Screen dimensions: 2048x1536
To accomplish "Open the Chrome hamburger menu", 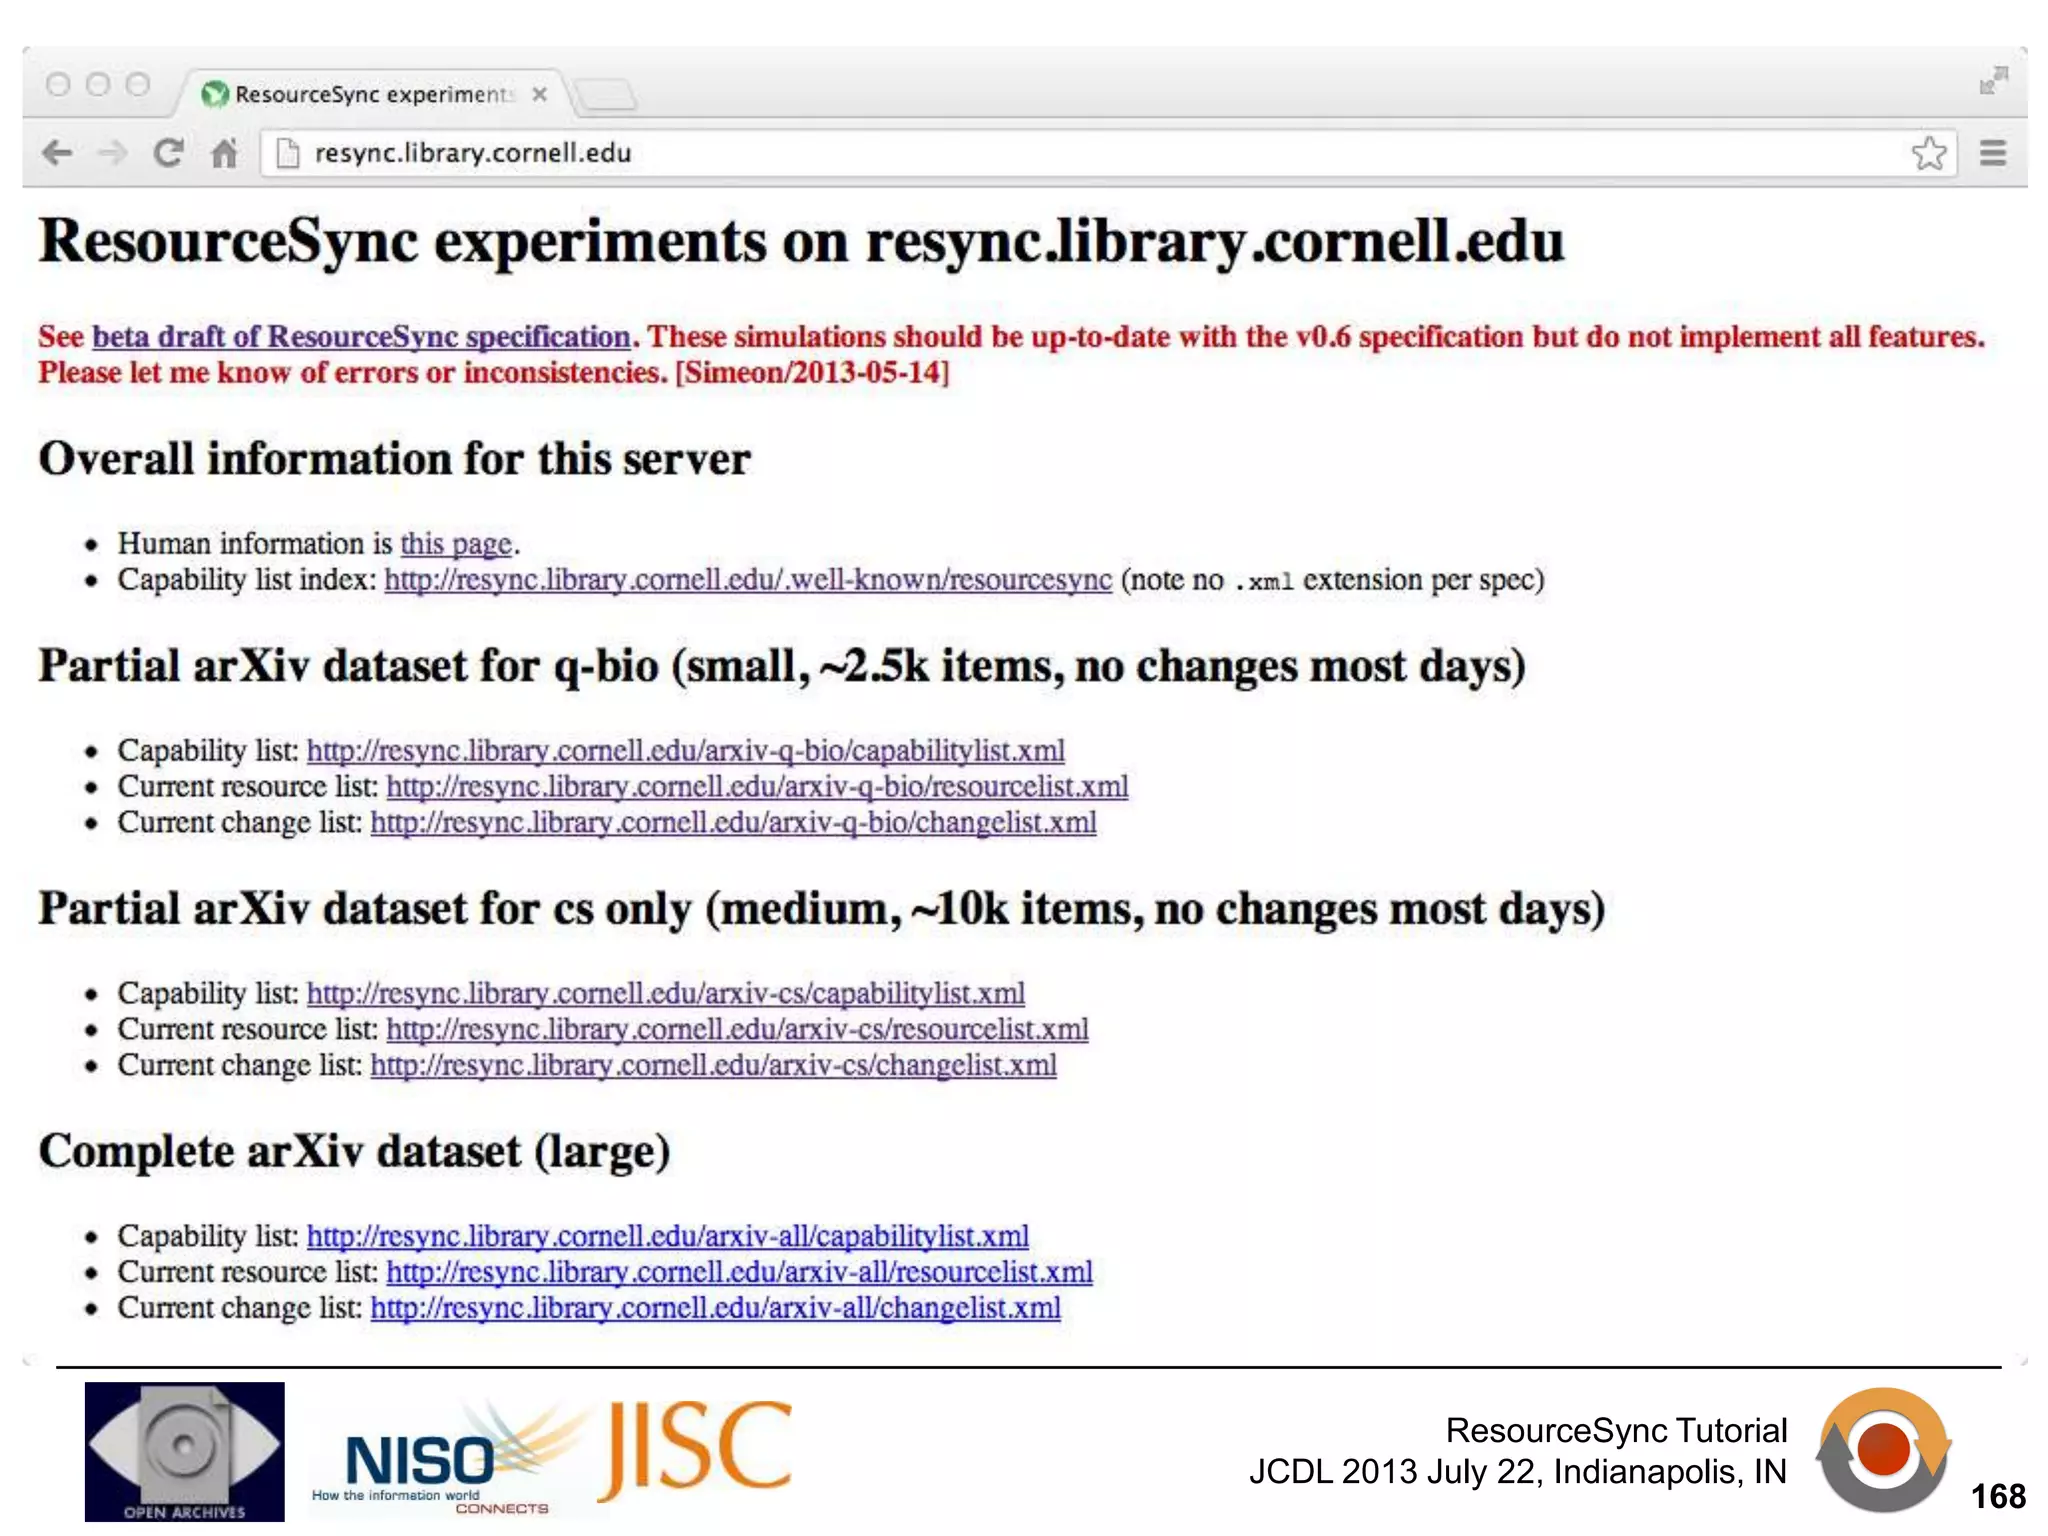I will (x=1993, y=153).
